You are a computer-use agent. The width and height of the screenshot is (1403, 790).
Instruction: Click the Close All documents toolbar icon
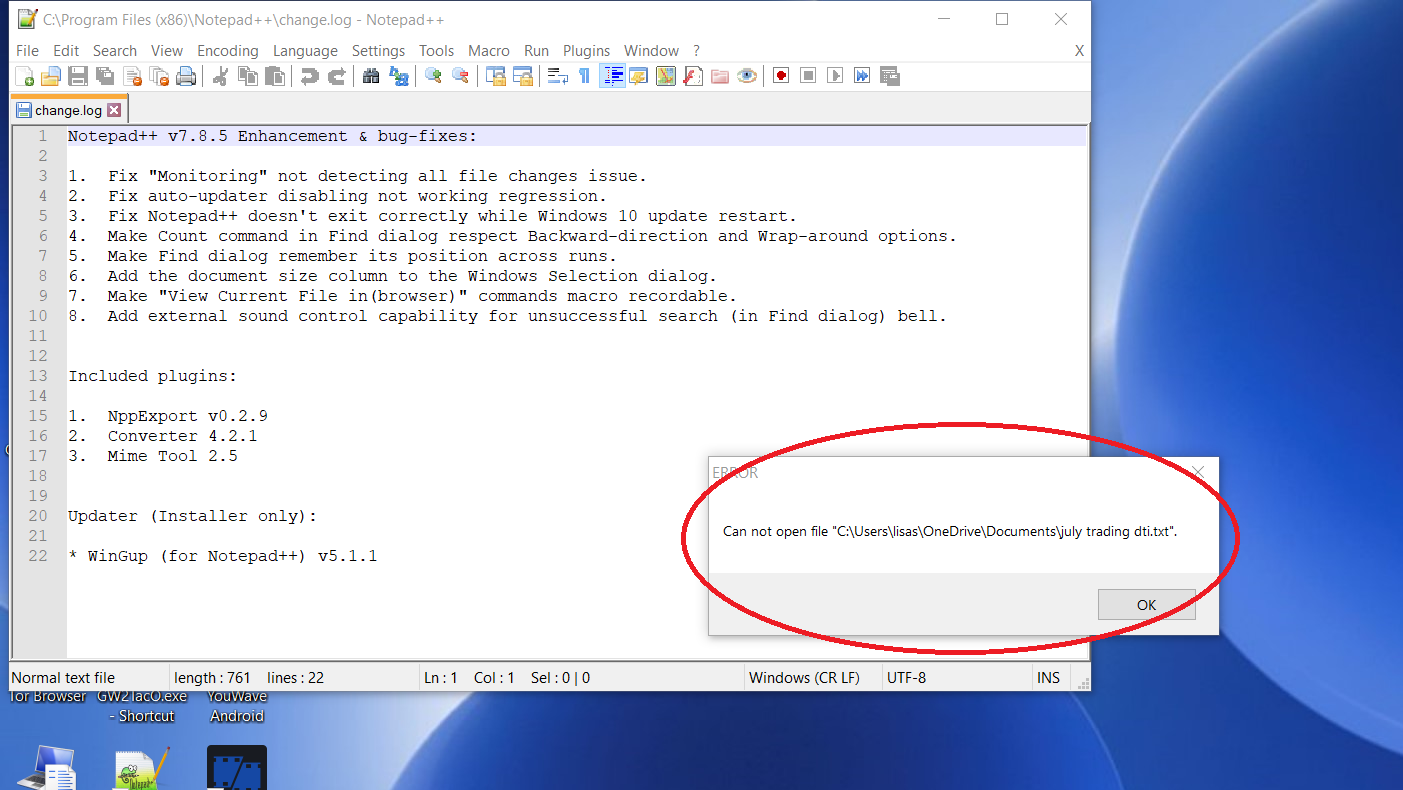pos(159,76)
